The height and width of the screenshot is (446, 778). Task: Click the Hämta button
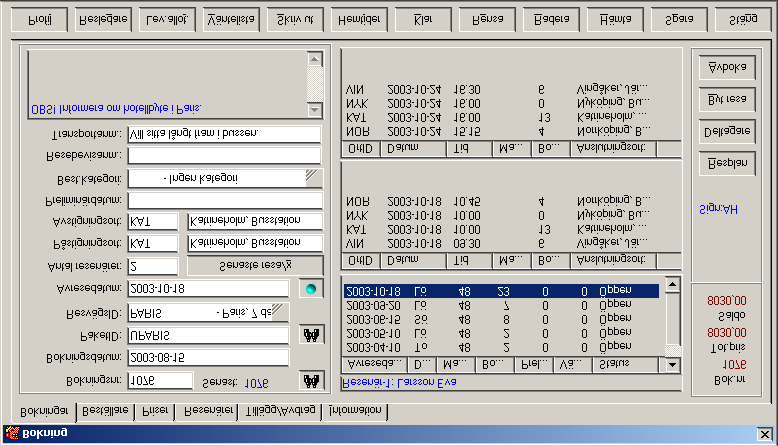click(x=615, y=20)
